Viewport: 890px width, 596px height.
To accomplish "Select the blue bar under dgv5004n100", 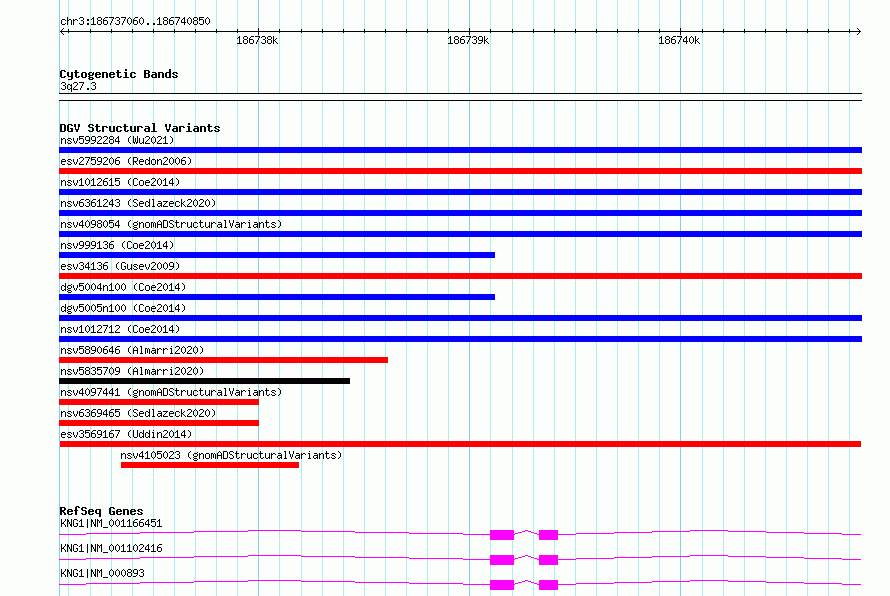I will click(x=277, y=297).
